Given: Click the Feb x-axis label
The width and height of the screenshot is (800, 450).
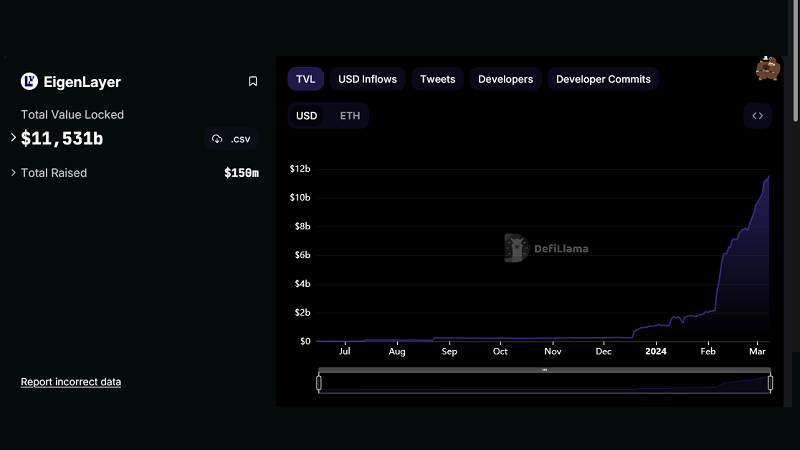Looking at the screenshot, I should (708, 352).
